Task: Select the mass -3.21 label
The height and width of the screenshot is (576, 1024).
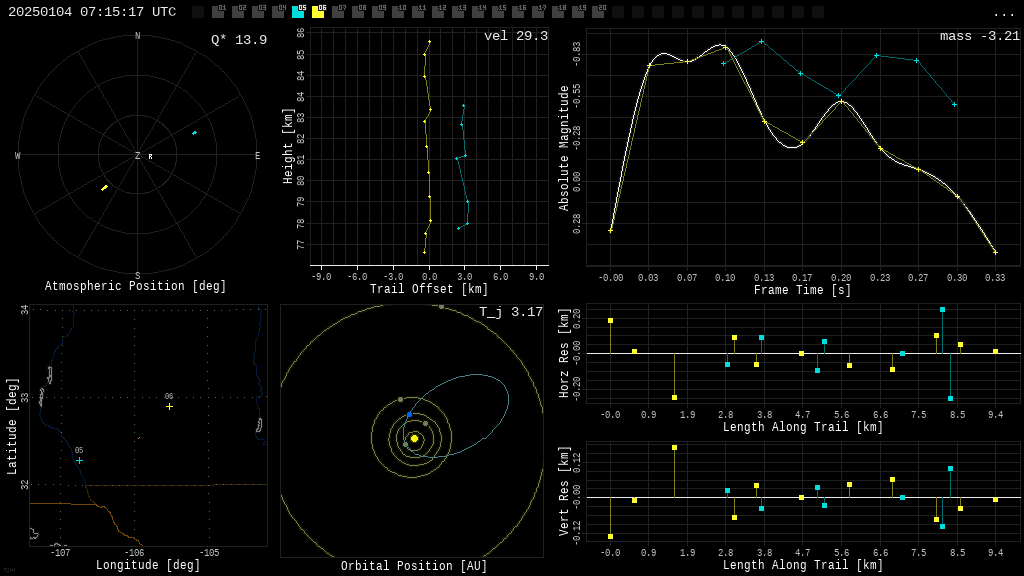Action: tap(979, 36)
